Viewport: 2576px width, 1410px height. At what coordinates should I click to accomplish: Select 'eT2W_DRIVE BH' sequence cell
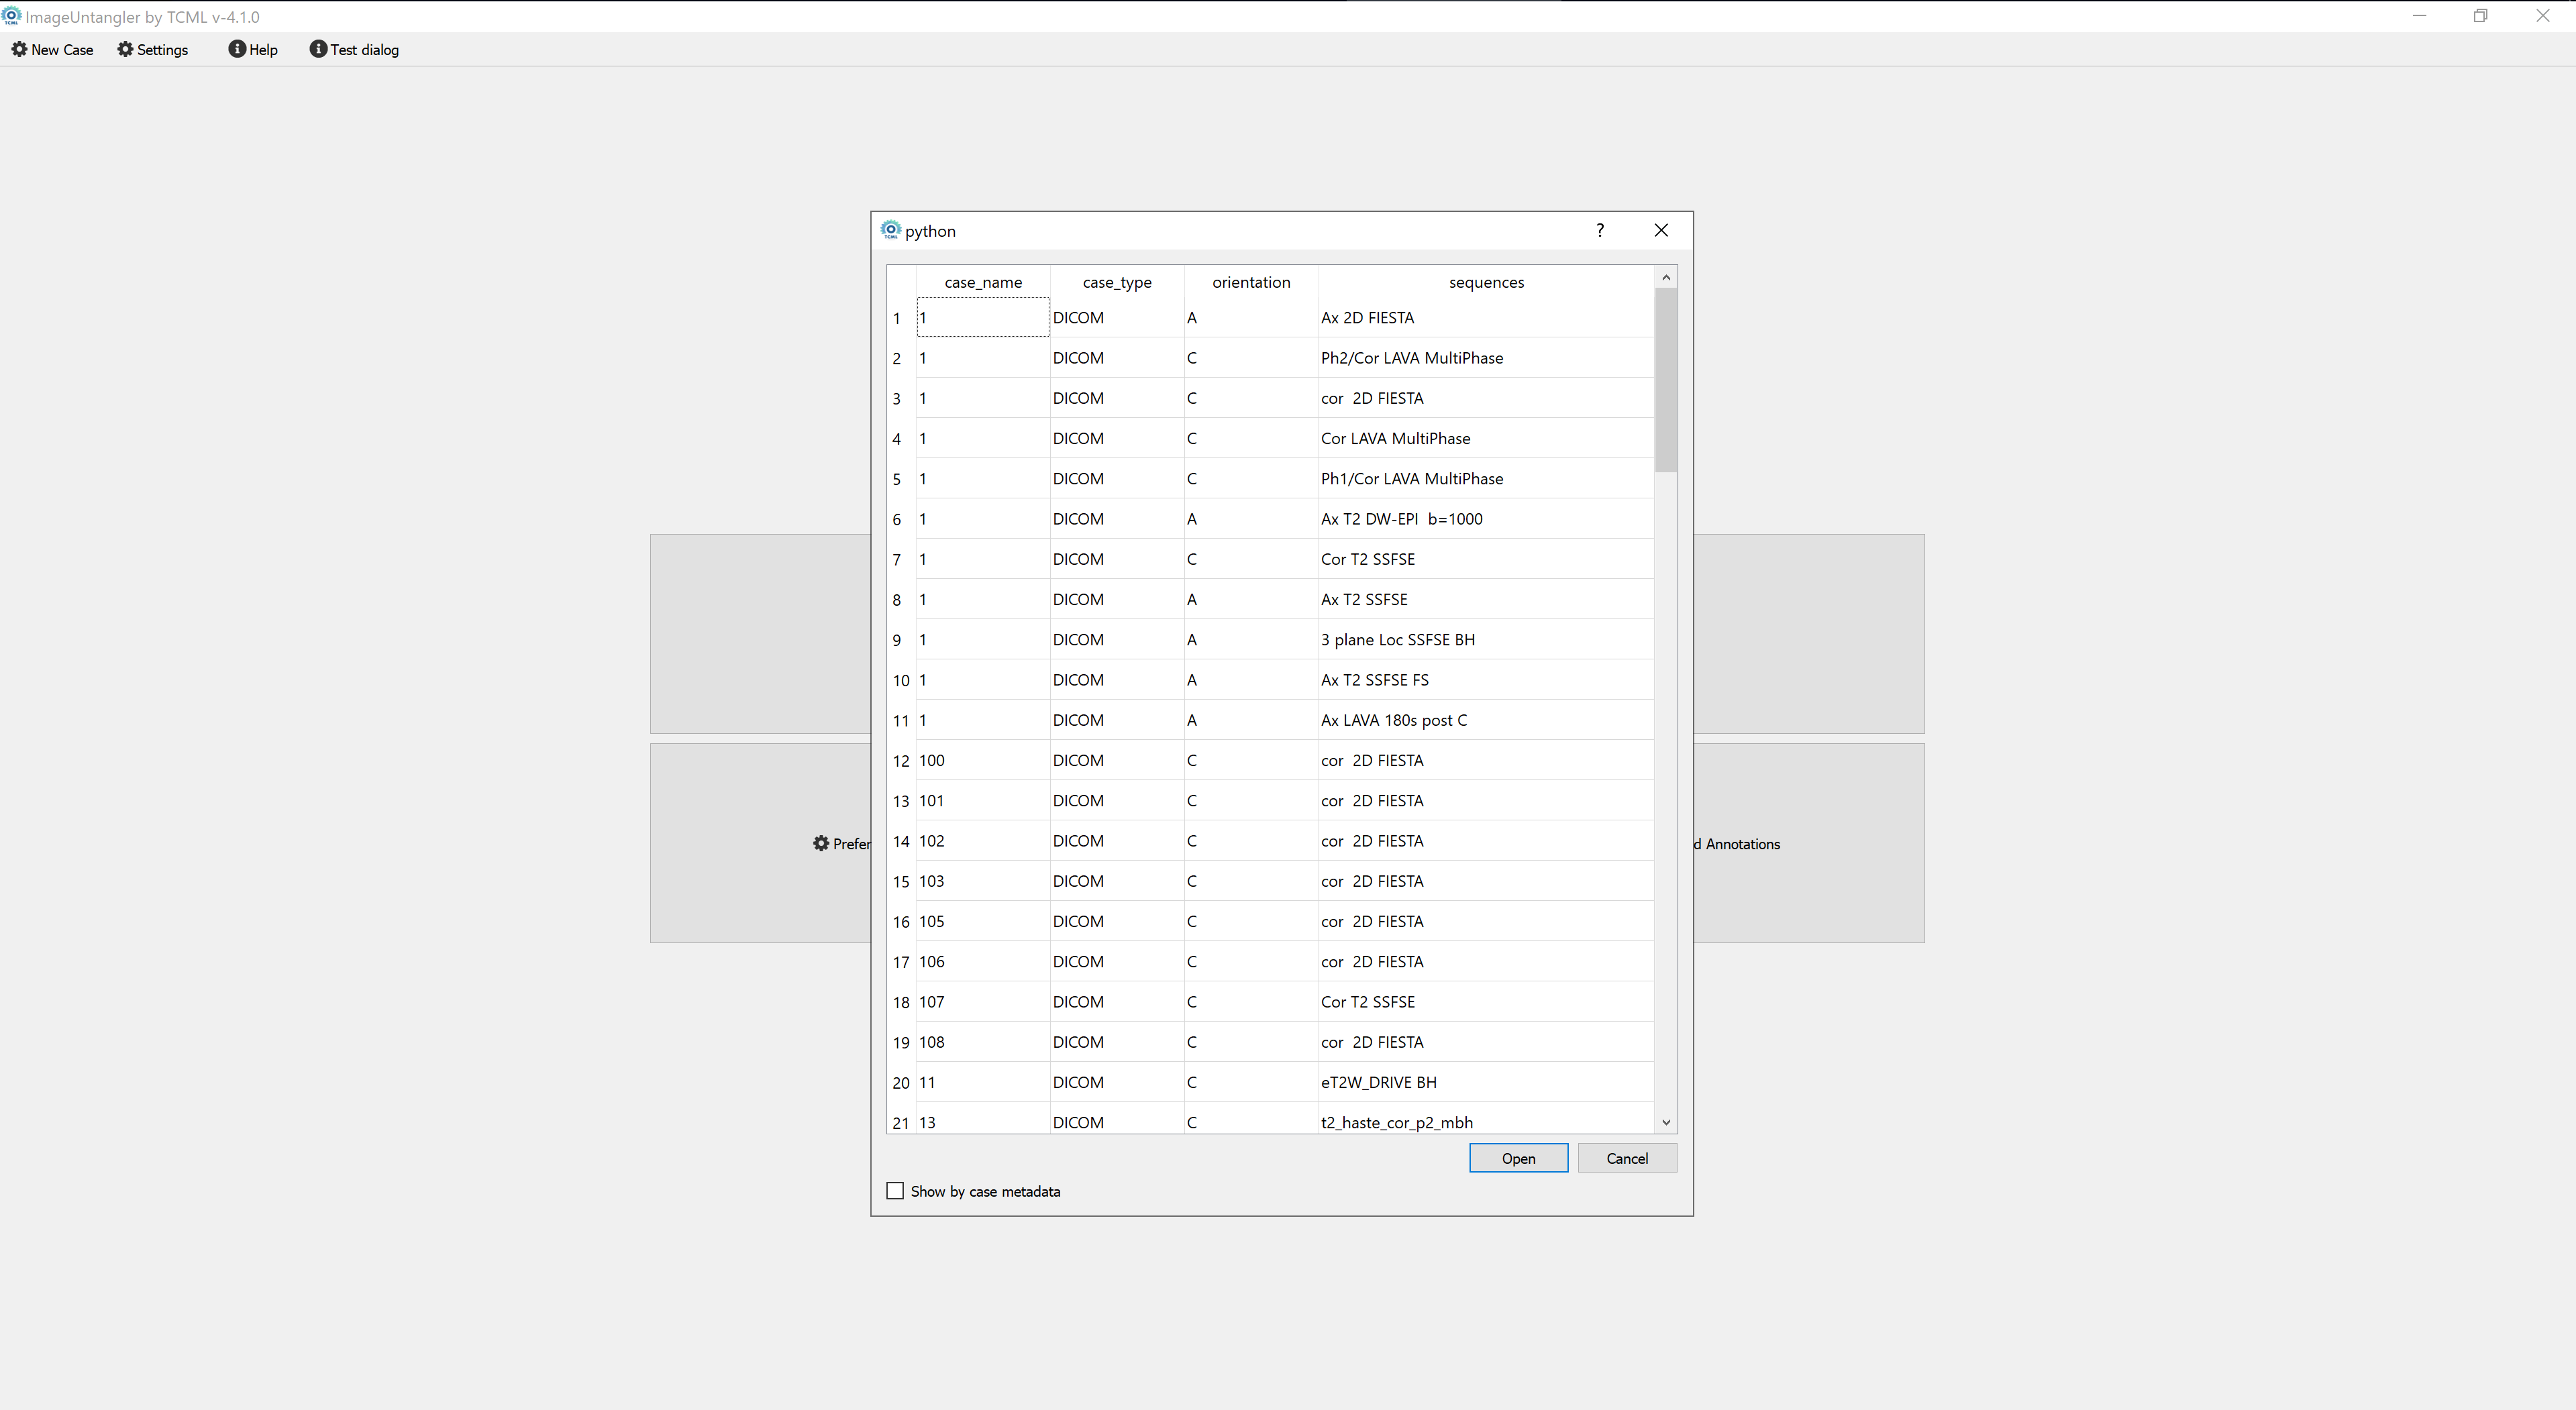[x=1486, y=1082]
